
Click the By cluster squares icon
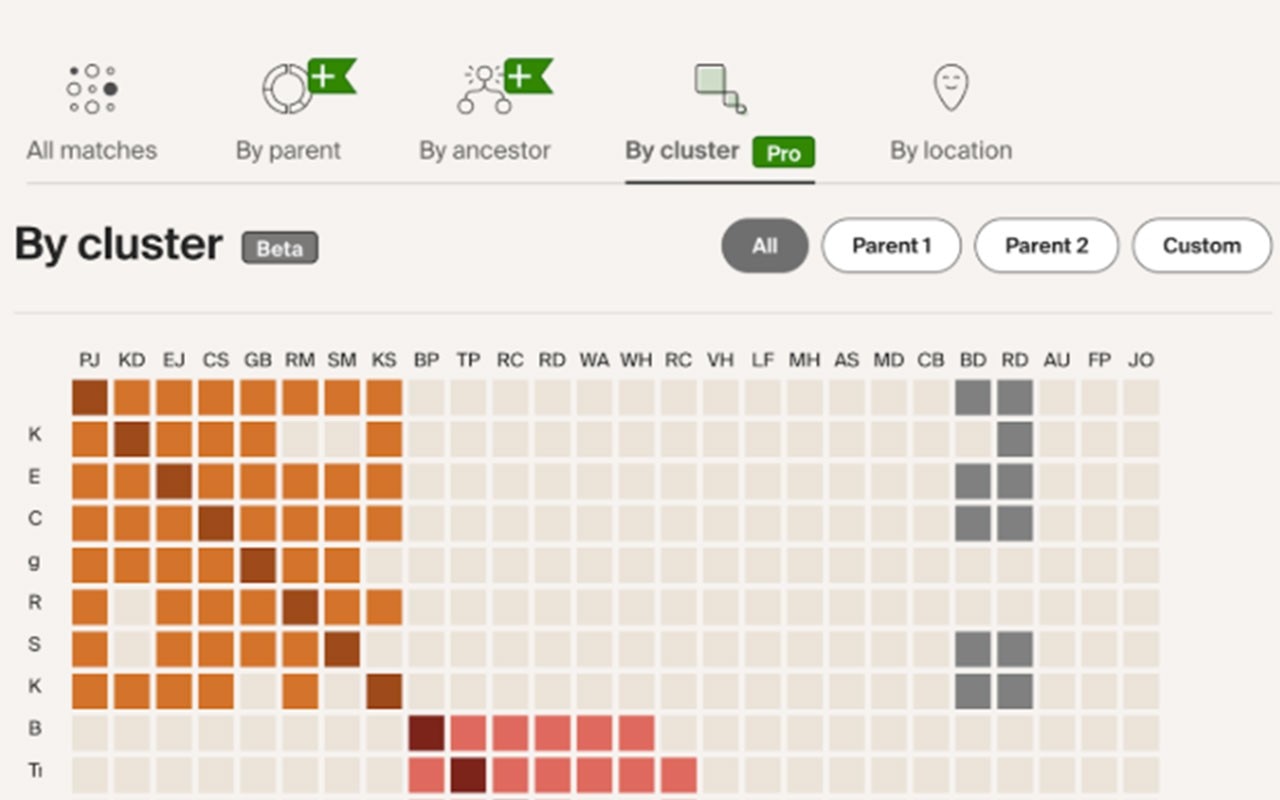[x=720, y=89]
